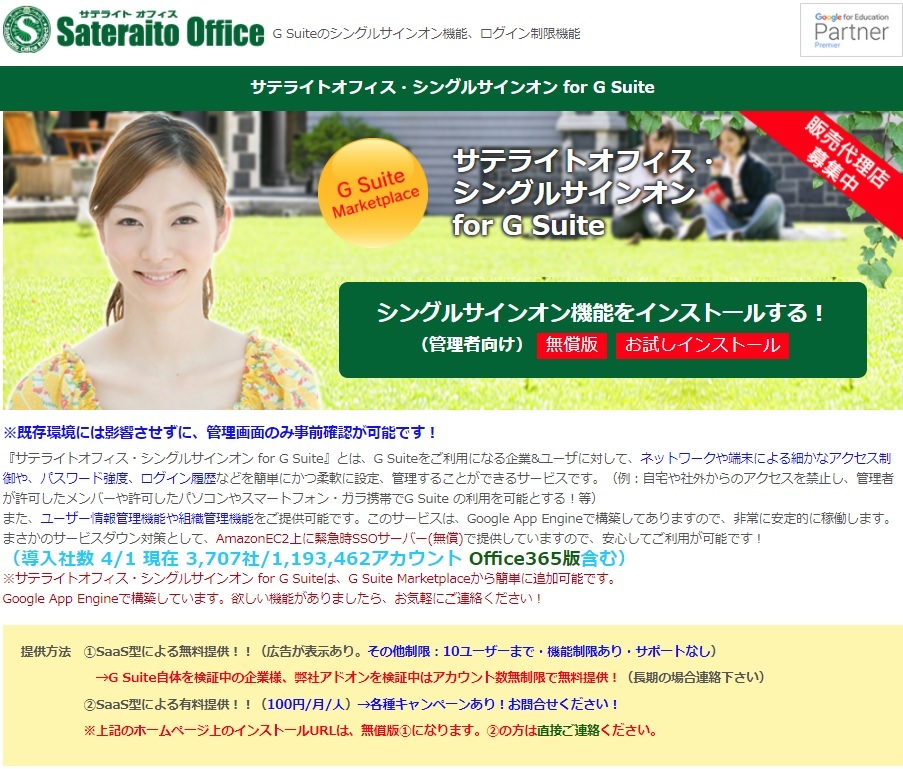Click banner title サテライトオフィス・シングルサインオン for G Suite
The width and height of the screenshot is (903, 769).
click(582, 193)
